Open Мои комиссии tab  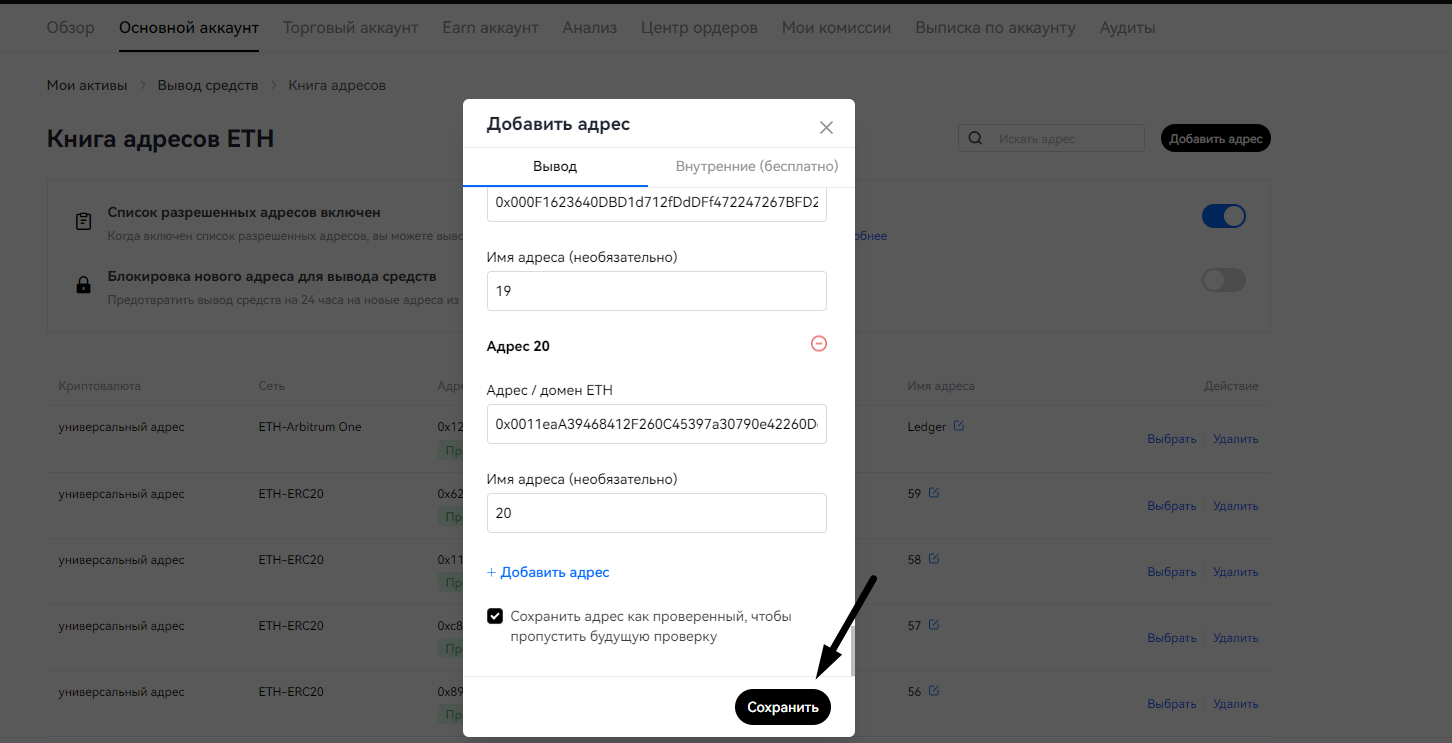[x=837, y=27]
